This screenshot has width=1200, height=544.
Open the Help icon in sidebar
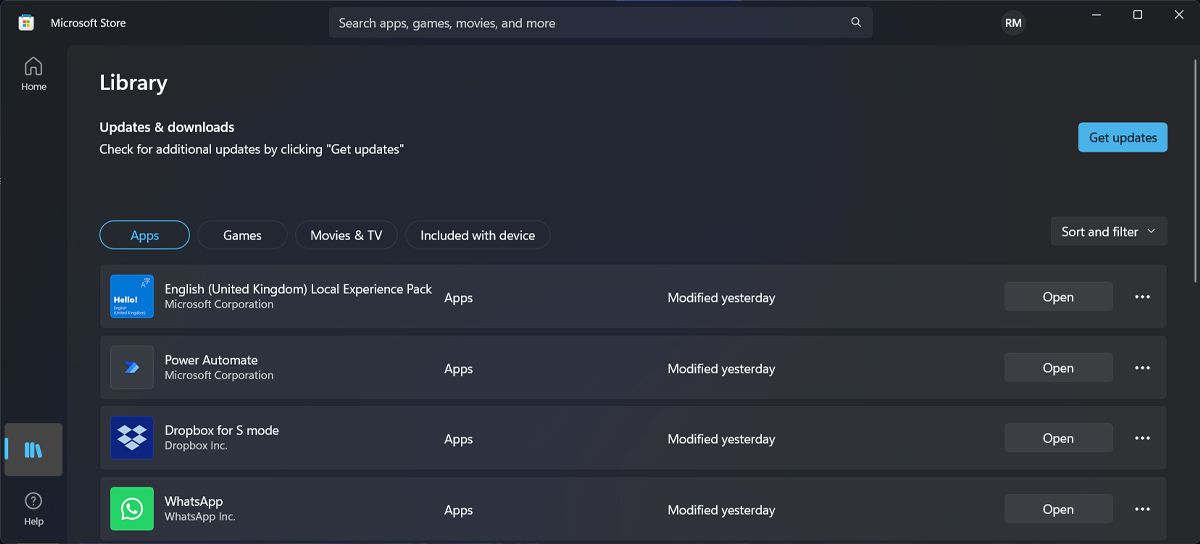click(x=34, y=508)
